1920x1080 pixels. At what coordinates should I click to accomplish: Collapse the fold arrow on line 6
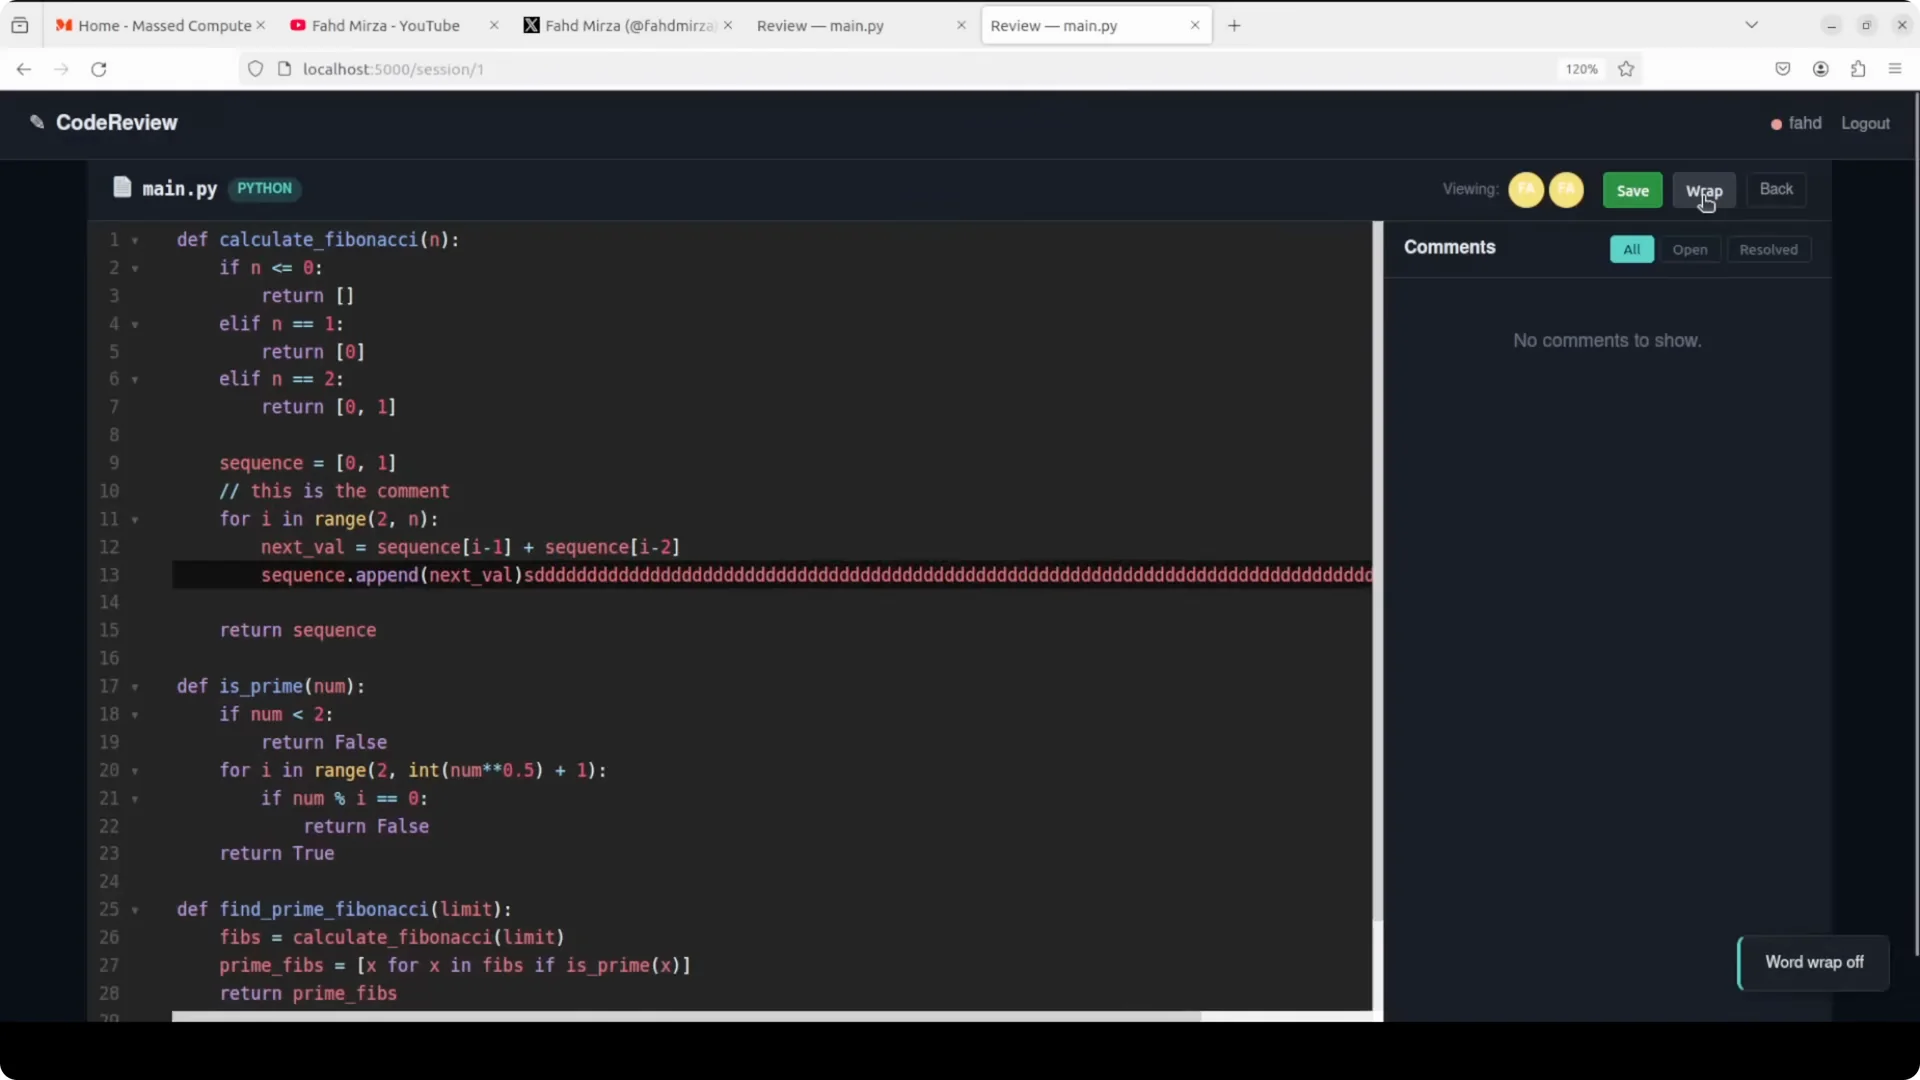[x=135, y=380]
